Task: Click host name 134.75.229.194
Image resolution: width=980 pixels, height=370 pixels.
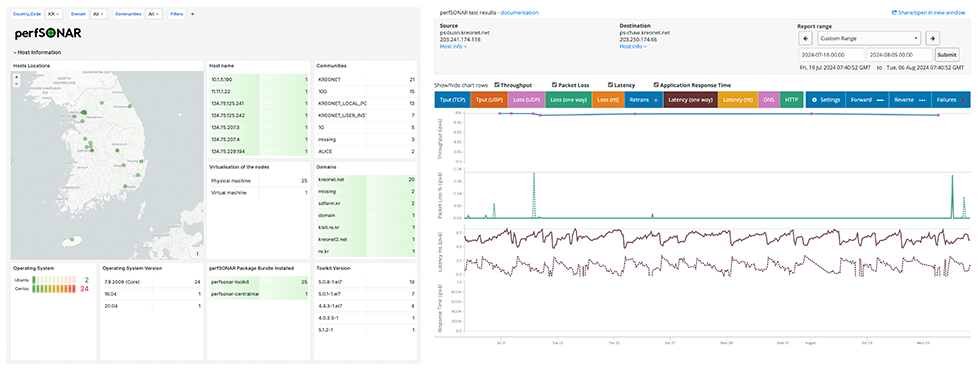Action: pos(259,151)
